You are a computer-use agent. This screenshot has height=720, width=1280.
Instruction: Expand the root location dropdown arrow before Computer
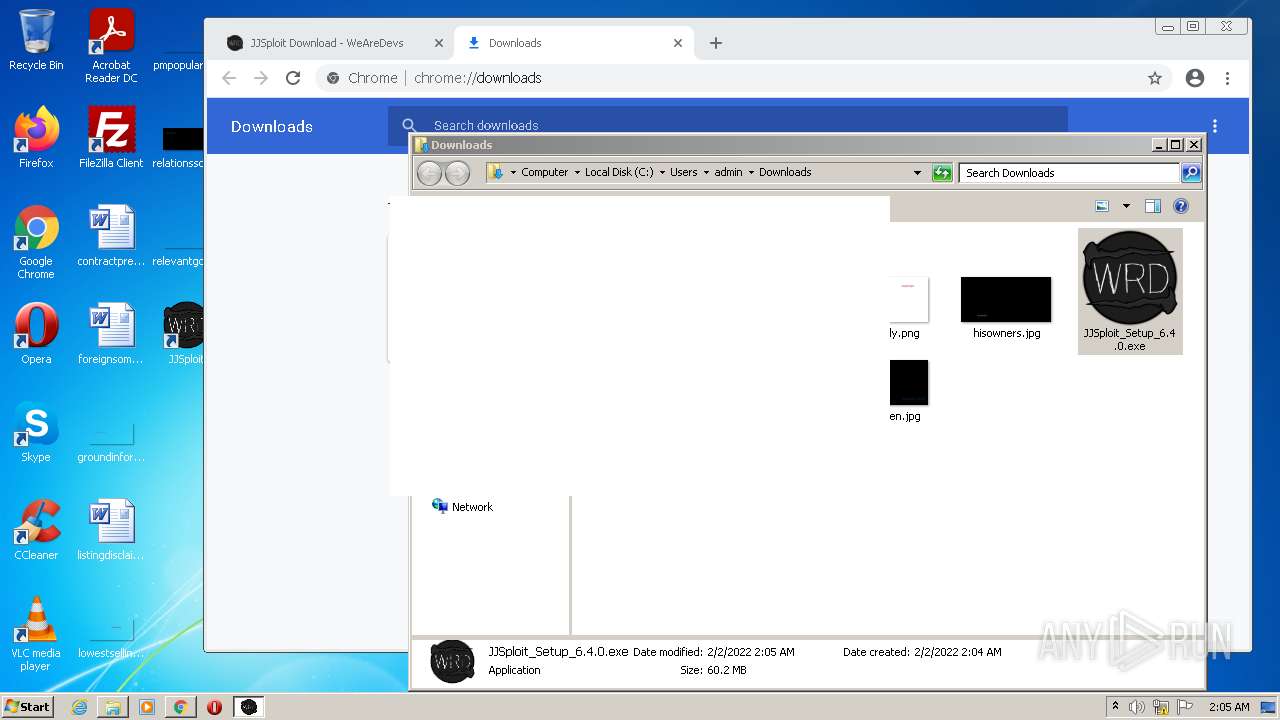coord(513,173)
